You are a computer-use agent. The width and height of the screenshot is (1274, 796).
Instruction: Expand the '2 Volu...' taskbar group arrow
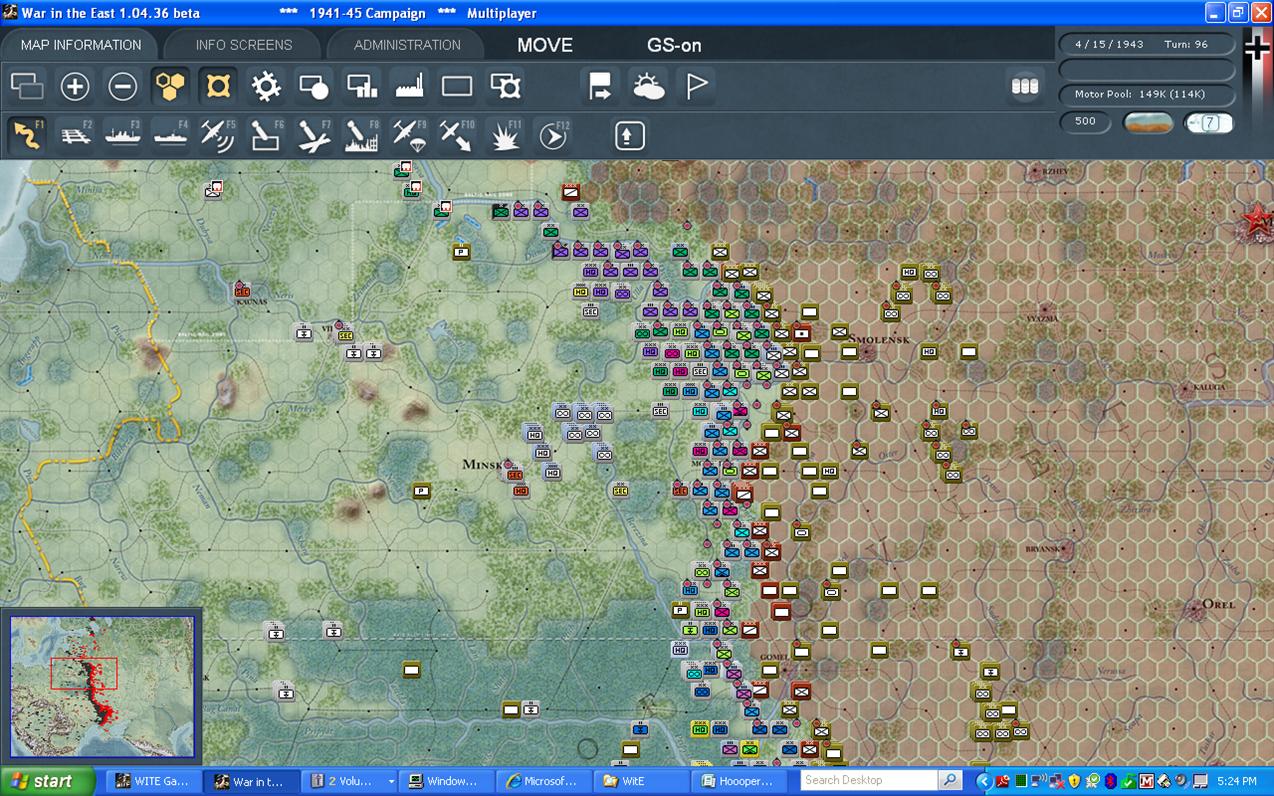391,781
